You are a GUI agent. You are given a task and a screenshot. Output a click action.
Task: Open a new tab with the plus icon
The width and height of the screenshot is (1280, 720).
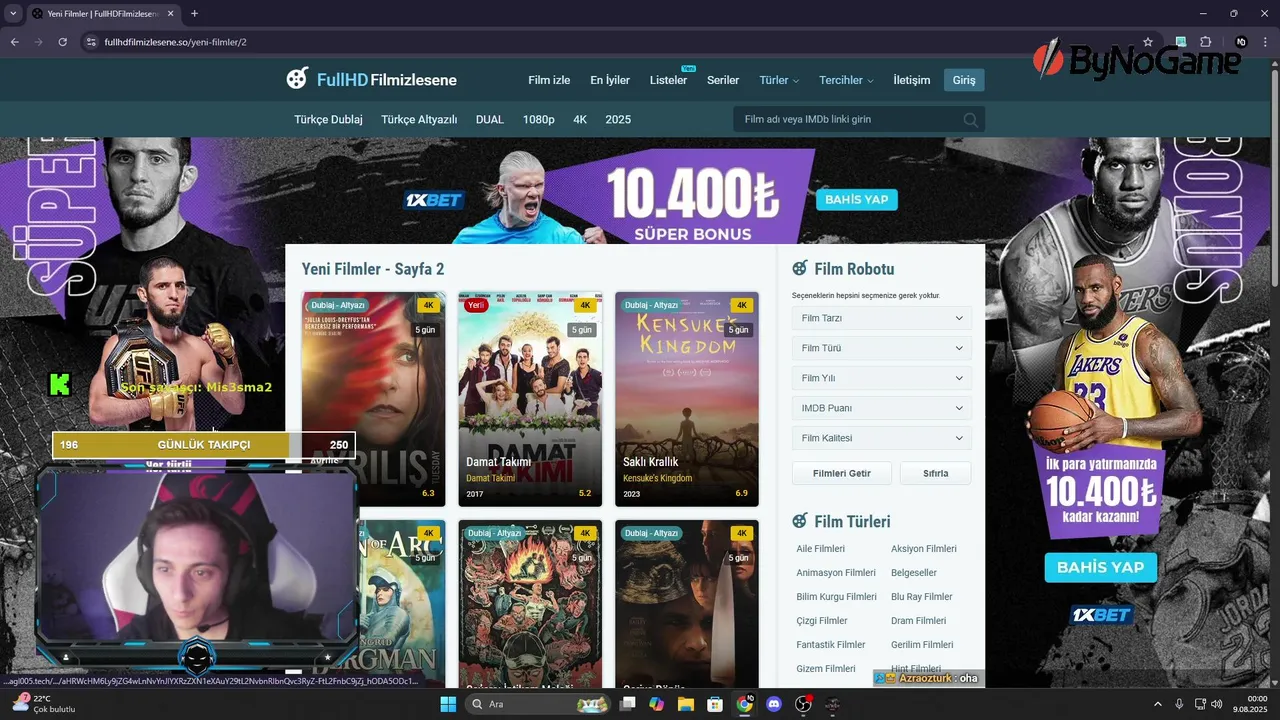(x=194, y=13)
